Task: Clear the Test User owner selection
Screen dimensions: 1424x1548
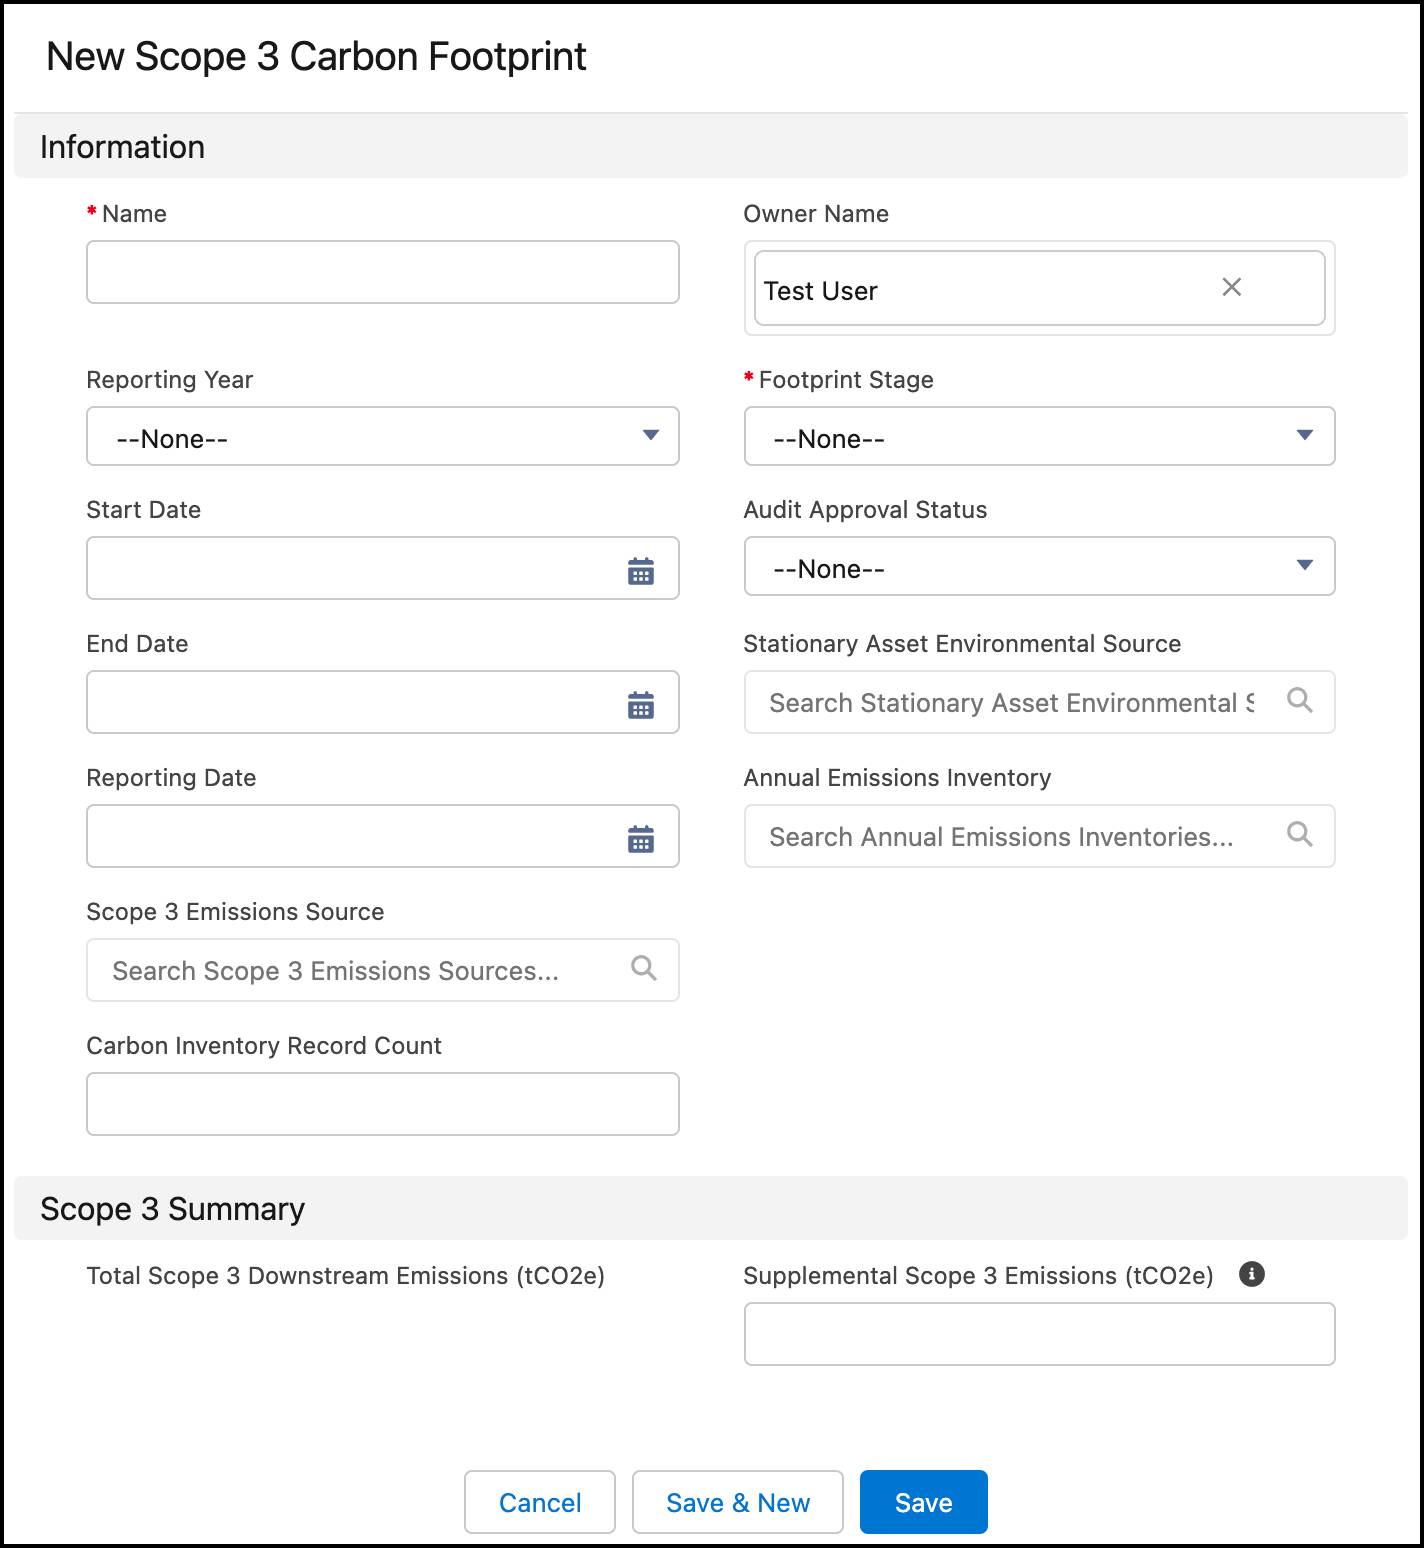Action: click(1231, 288)
